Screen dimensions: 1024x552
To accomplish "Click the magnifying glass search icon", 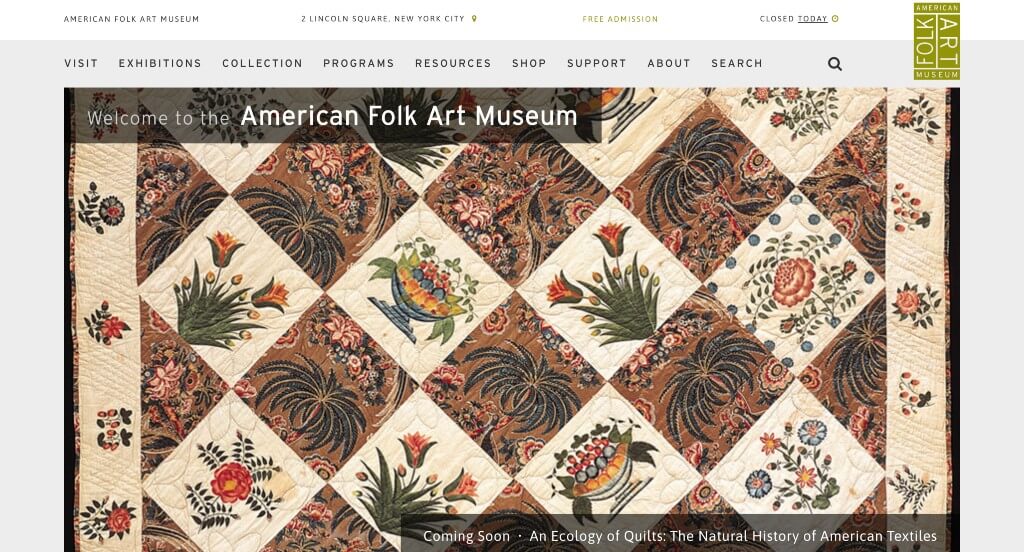I will coord(835,63).
